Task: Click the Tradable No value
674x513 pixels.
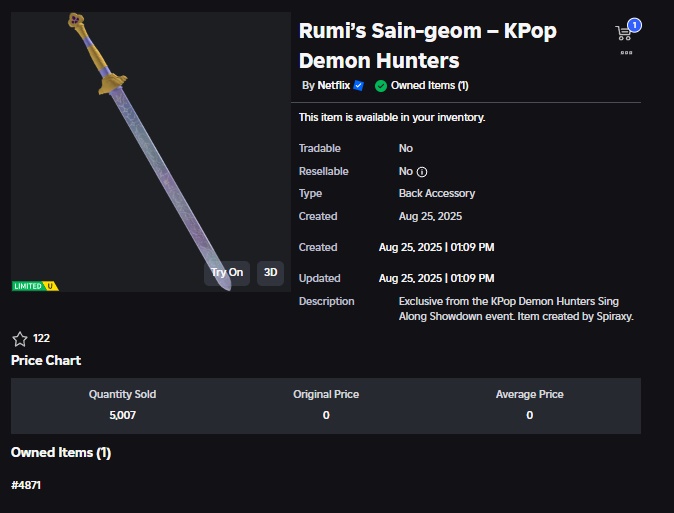Action: pyautogui.click(x=405, y=148)
